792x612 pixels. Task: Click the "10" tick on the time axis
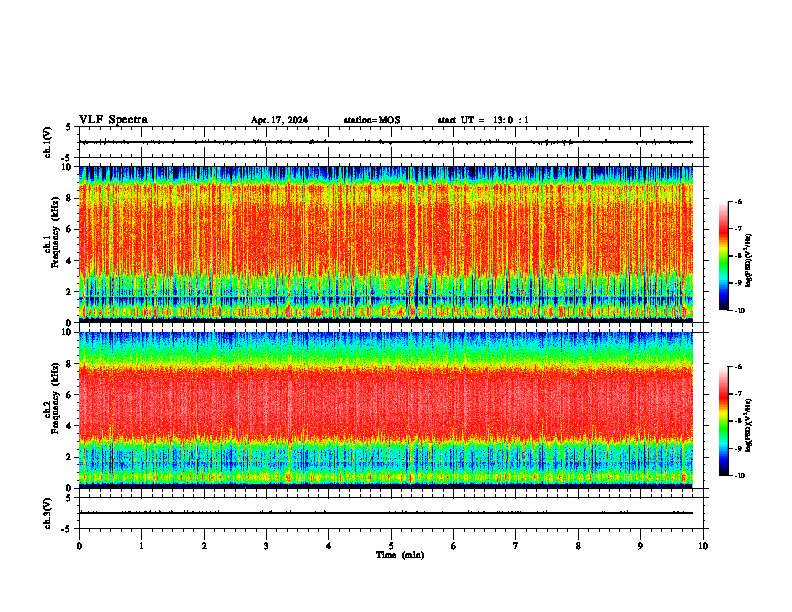(703, 546)
